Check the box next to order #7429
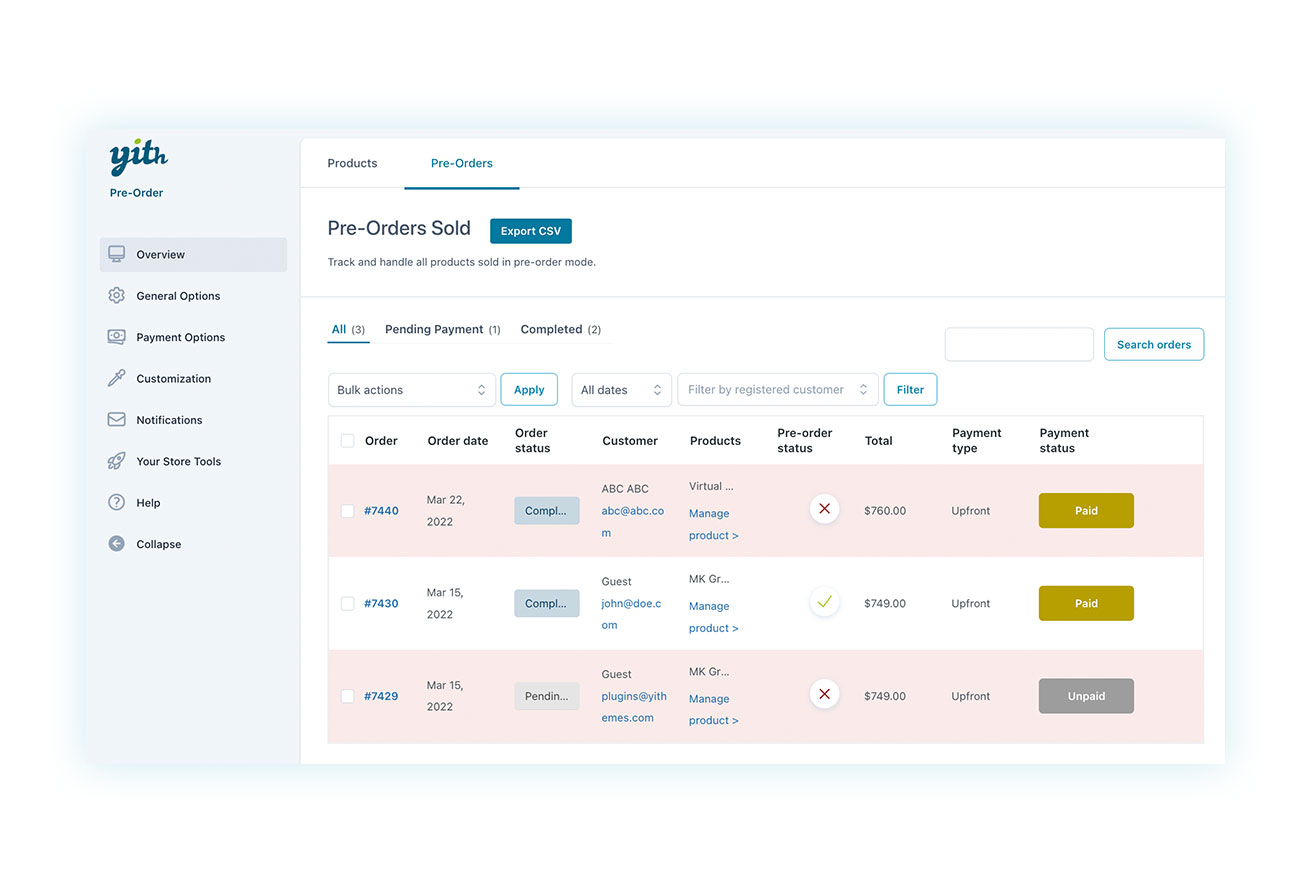This screenshot has height=869, width=1300. tap(347, 696)
